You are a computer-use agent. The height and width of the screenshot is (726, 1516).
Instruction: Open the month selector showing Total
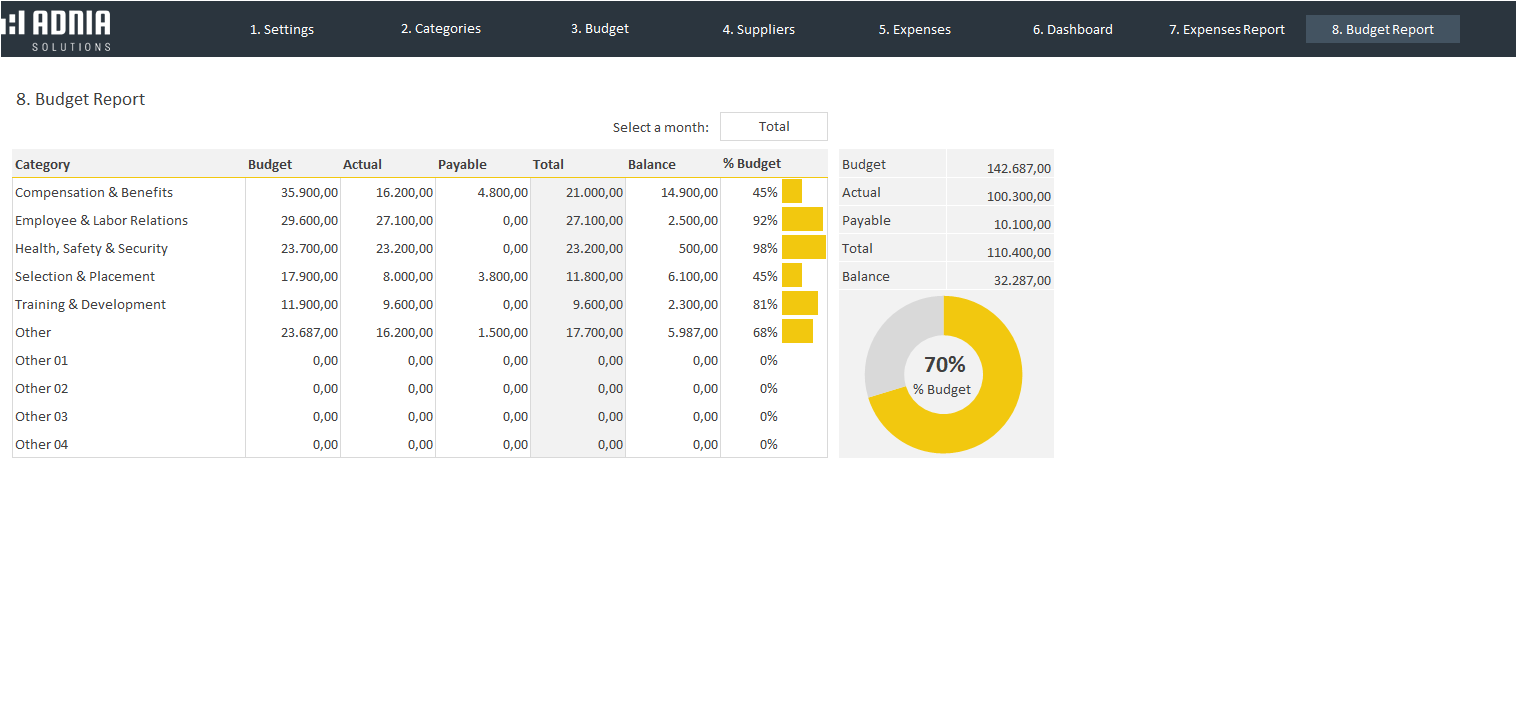[x=773, y=127]
